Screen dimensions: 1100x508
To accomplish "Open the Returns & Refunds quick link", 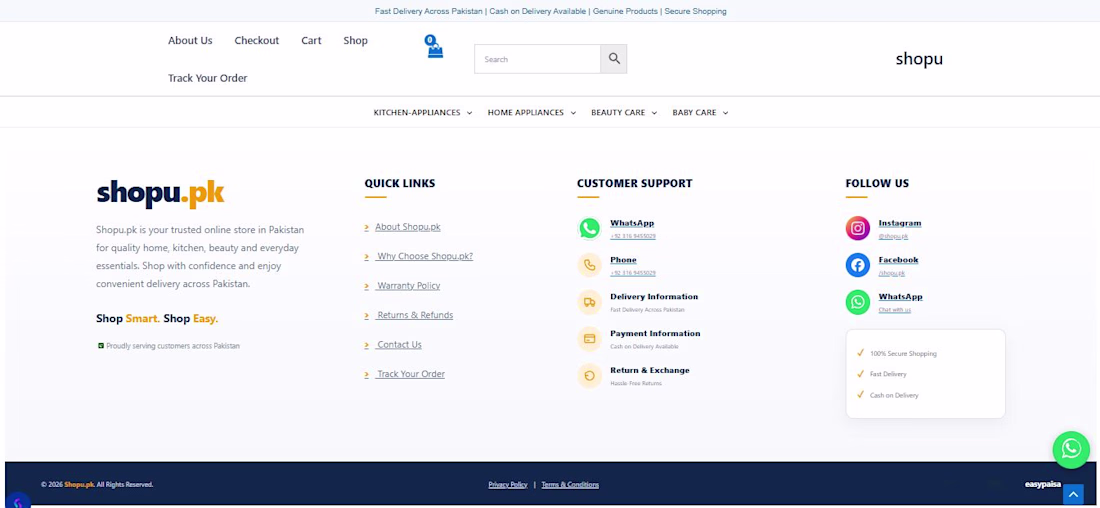I will [415, 315].
